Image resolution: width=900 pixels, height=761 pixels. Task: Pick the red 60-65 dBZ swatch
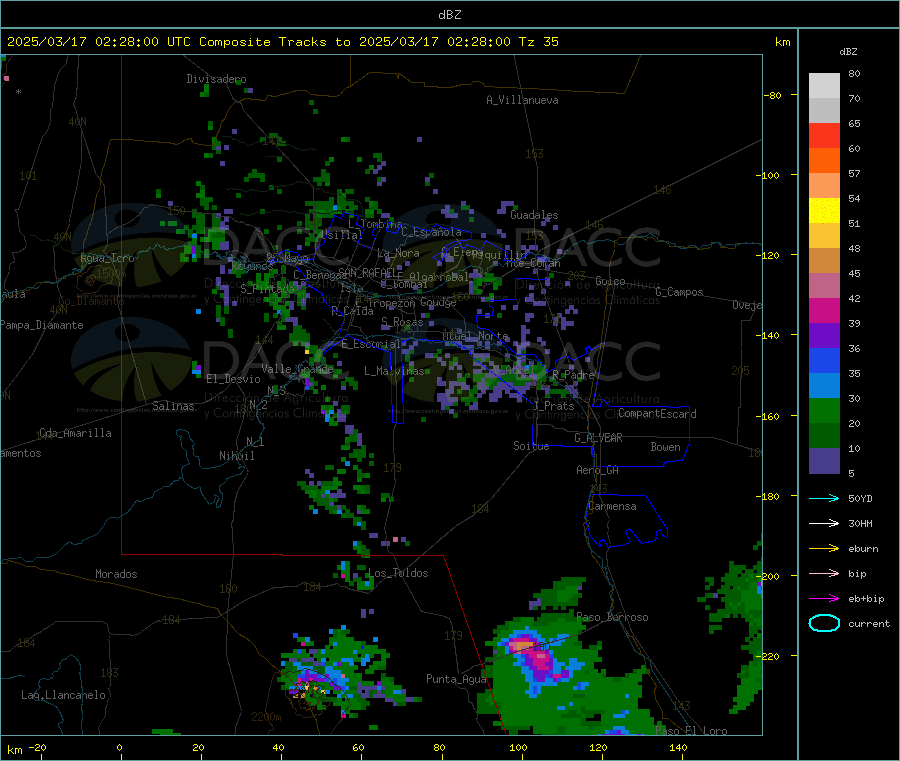coord(824,135)
